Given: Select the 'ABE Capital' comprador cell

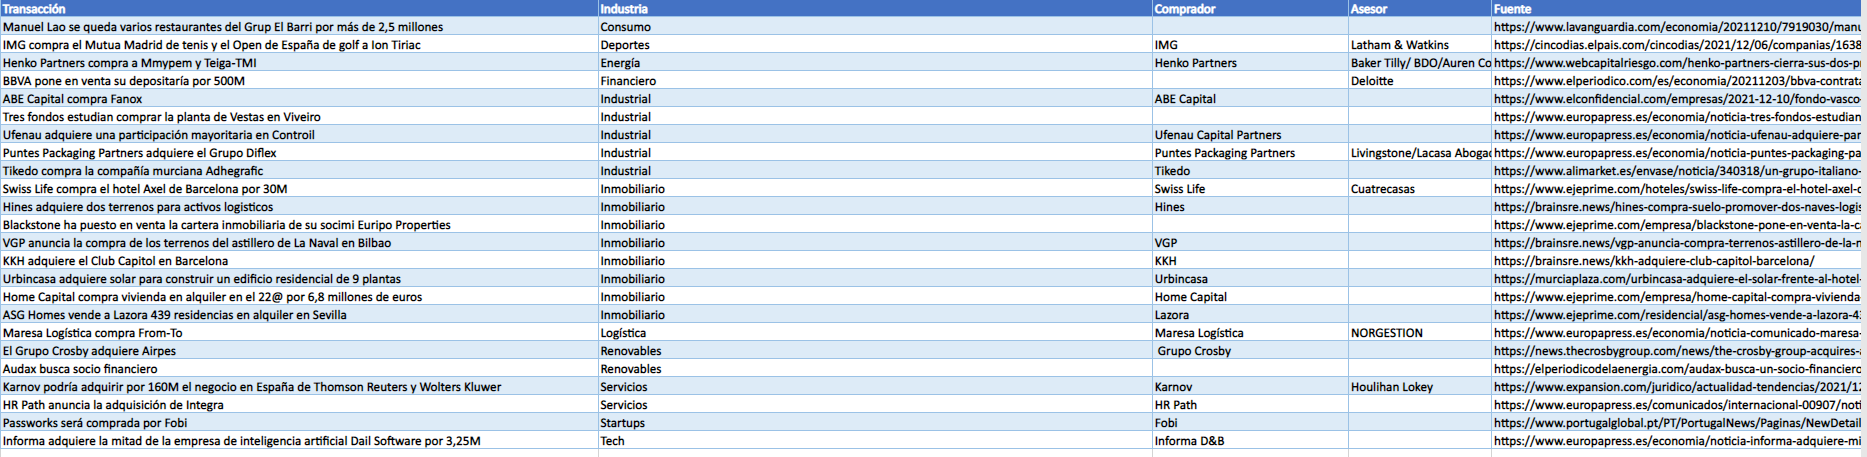Looking at the screenshot, I should pyautogui.click(x=1250, y=99).
